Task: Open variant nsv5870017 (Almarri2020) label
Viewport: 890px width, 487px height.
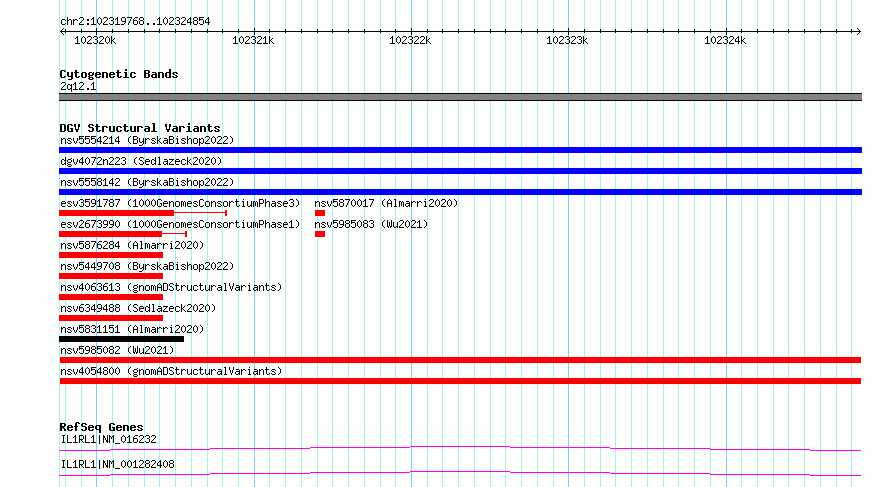Action: click(x=386, y=203)
